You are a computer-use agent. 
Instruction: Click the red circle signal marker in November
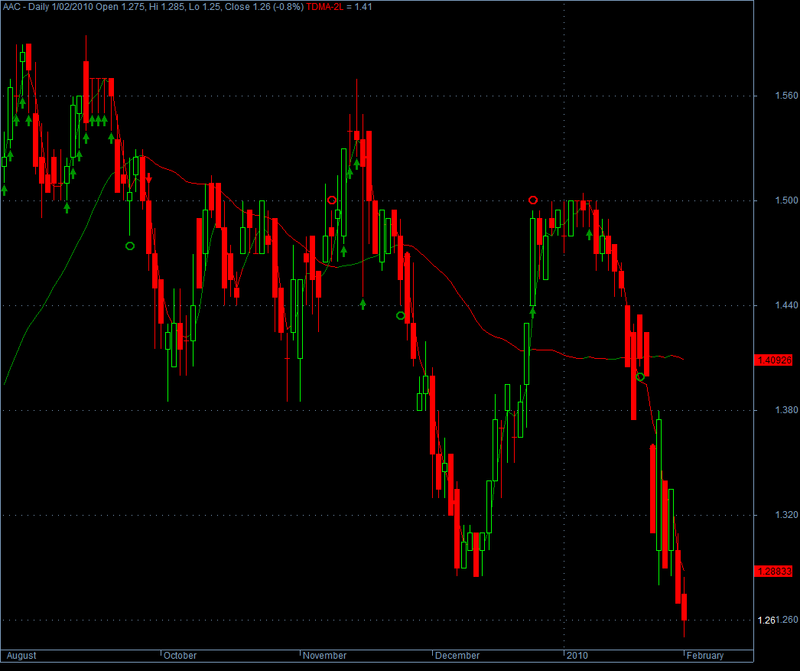point(332,200)
